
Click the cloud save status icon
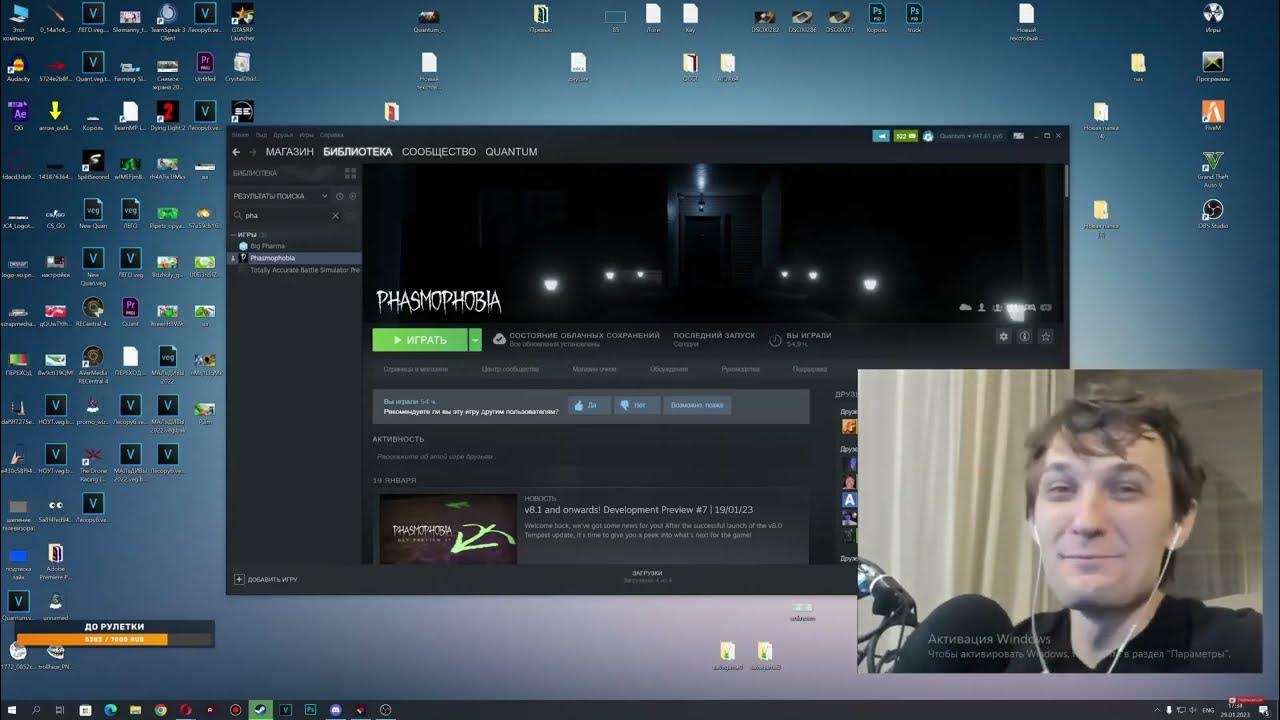click(499, 340)
